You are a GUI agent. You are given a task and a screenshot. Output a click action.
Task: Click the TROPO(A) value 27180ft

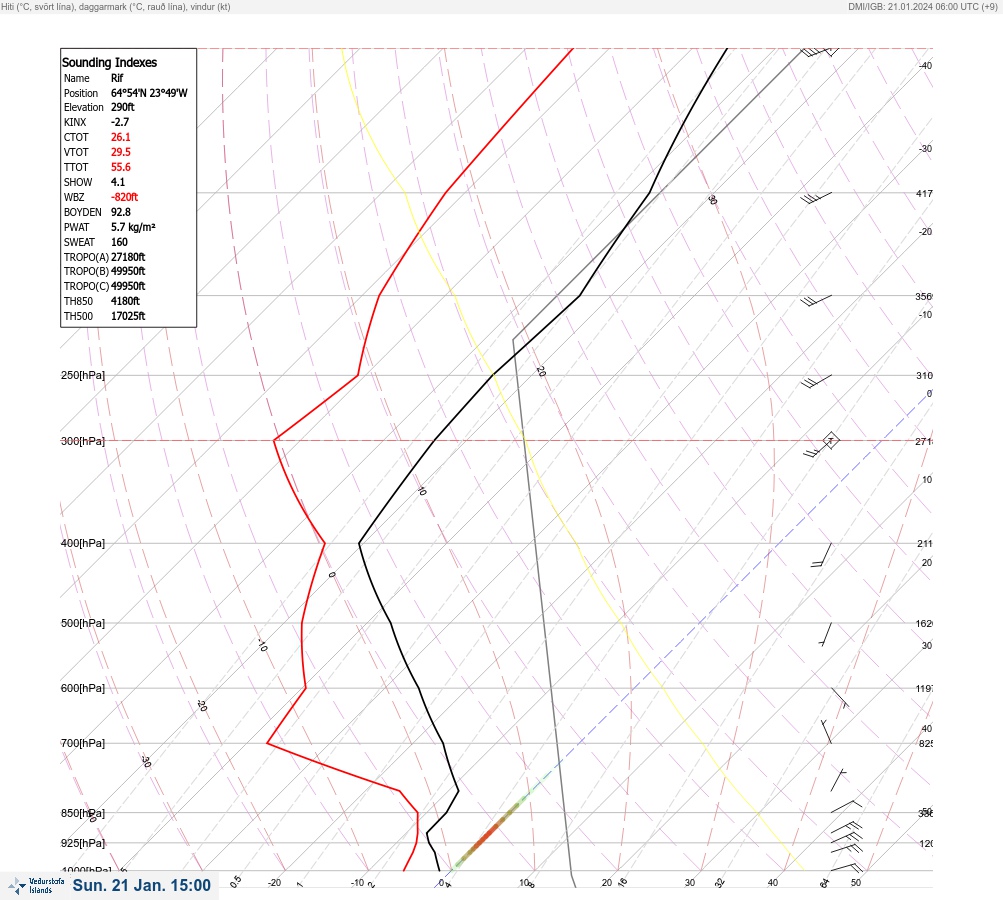[128, 257]
